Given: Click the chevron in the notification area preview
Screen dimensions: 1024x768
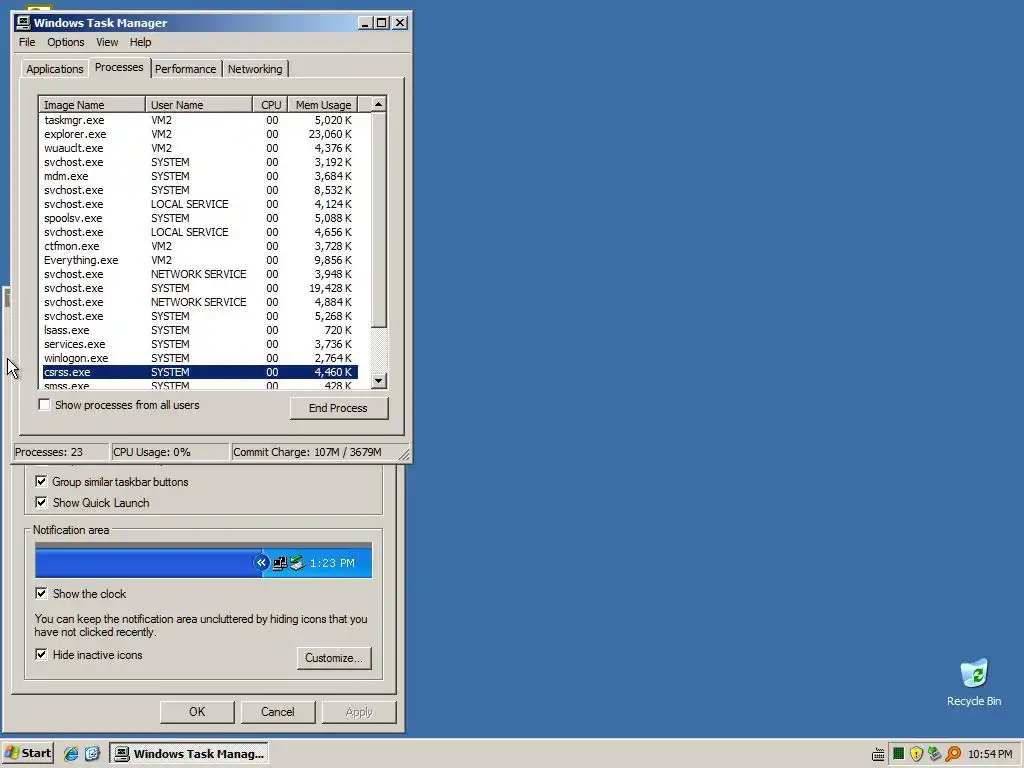Looking at the screenshot, I should 261,562.
